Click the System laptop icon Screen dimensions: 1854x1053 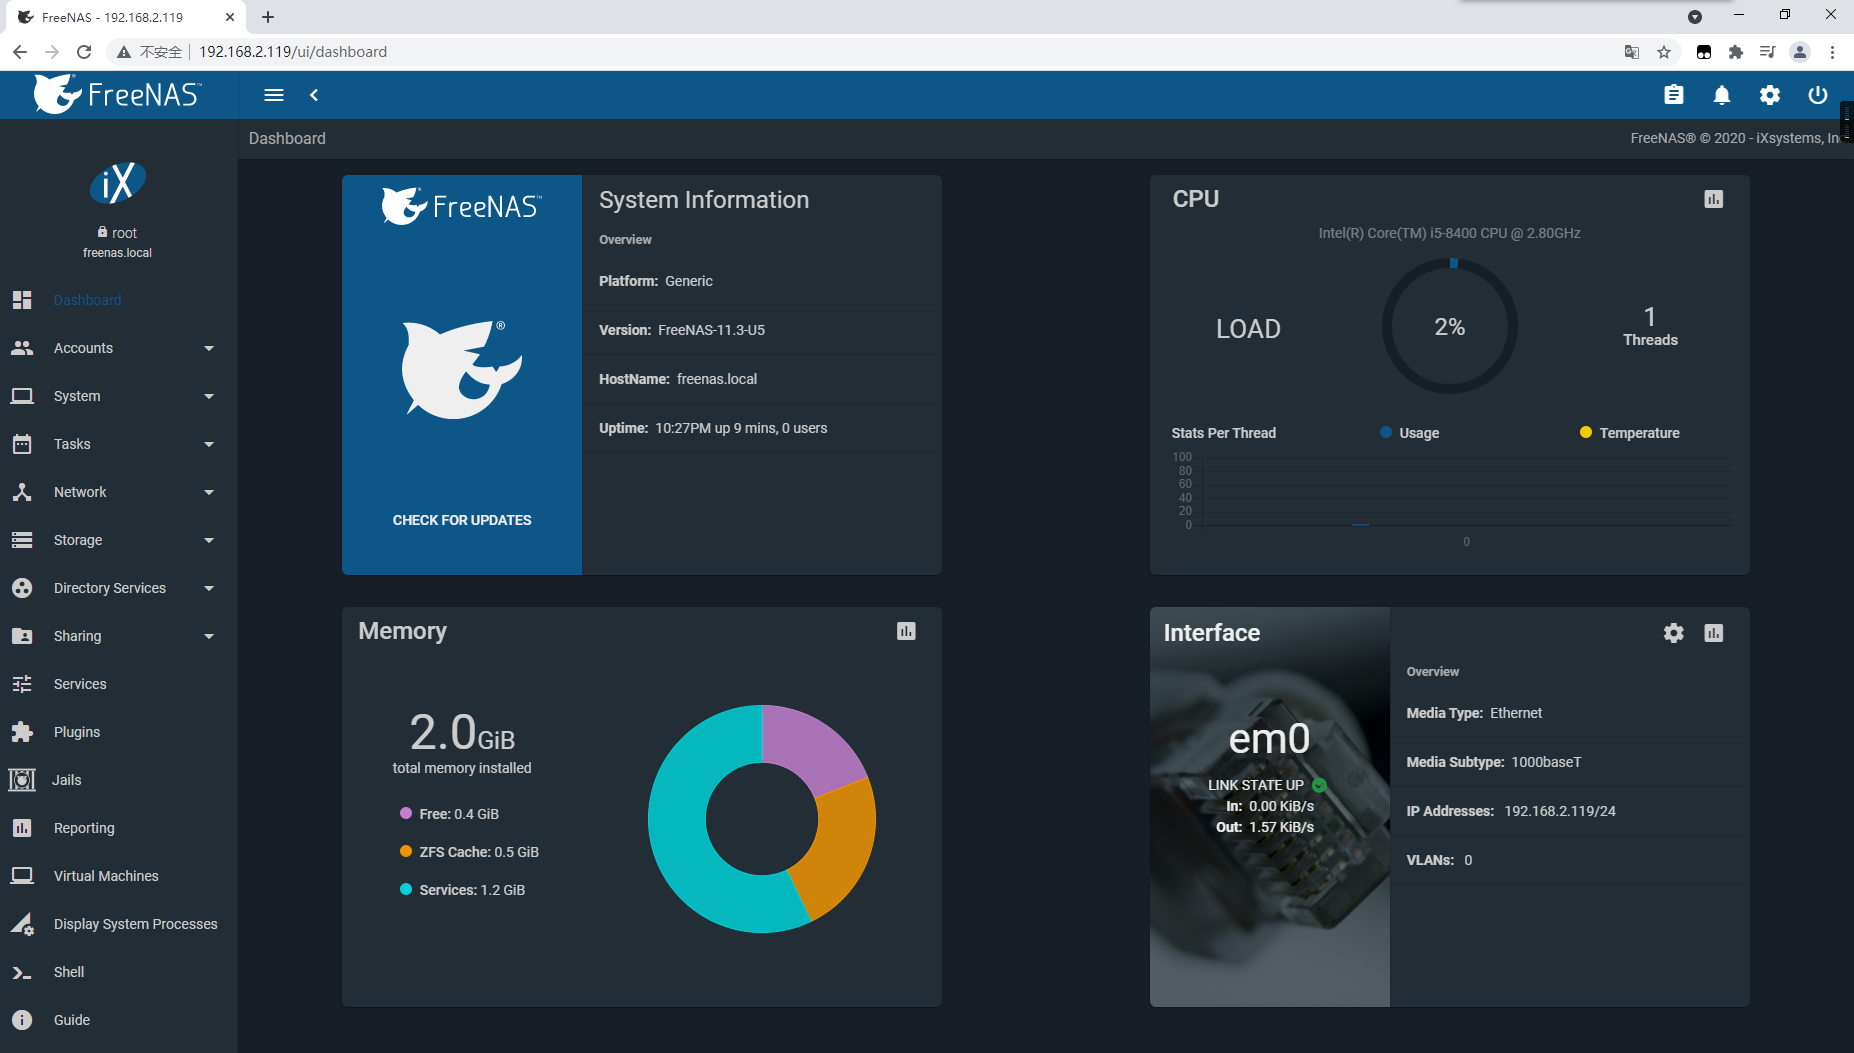click(22, 396)
